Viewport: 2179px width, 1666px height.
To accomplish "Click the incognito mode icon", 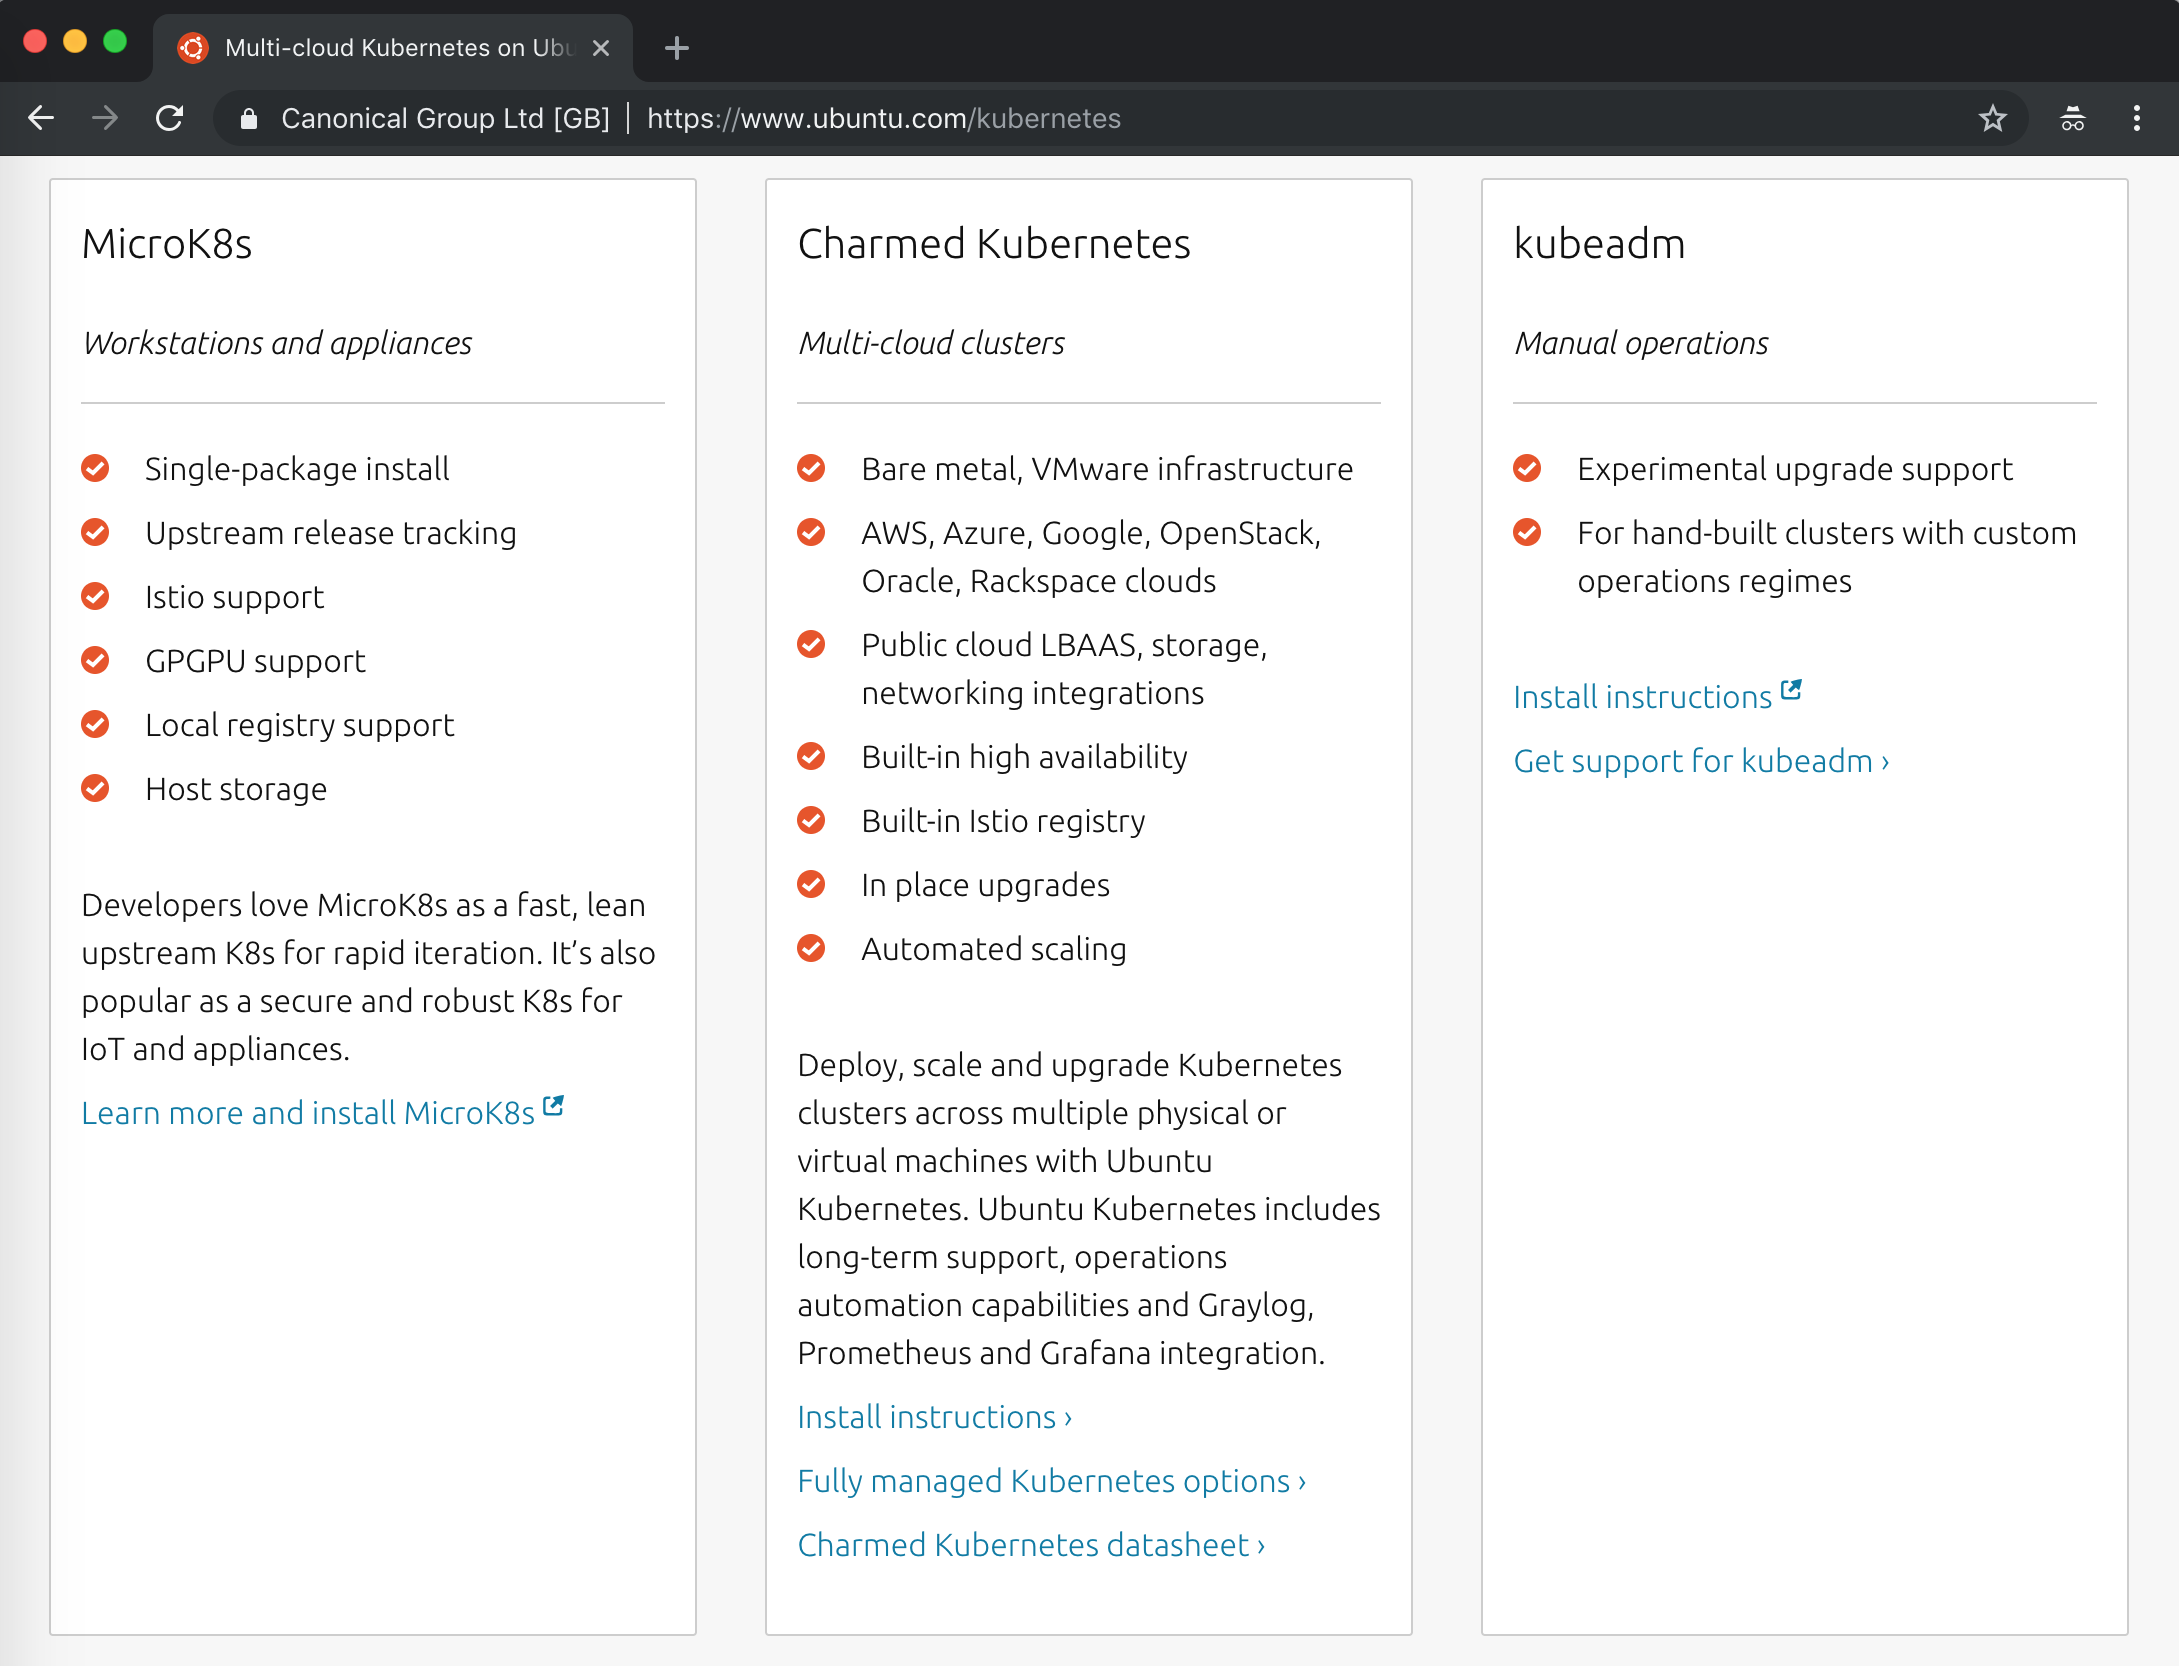I will (2072, 118).
